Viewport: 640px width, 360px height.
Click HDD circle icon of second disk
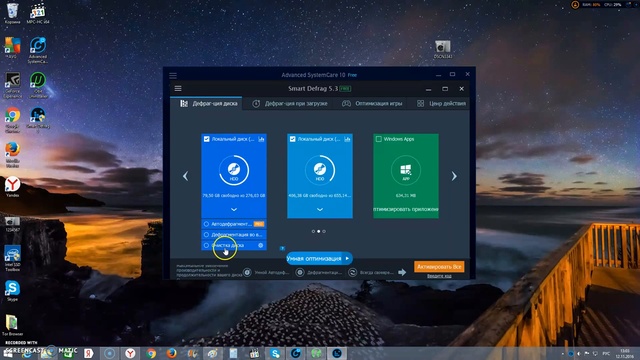click(x=320, y=170)
